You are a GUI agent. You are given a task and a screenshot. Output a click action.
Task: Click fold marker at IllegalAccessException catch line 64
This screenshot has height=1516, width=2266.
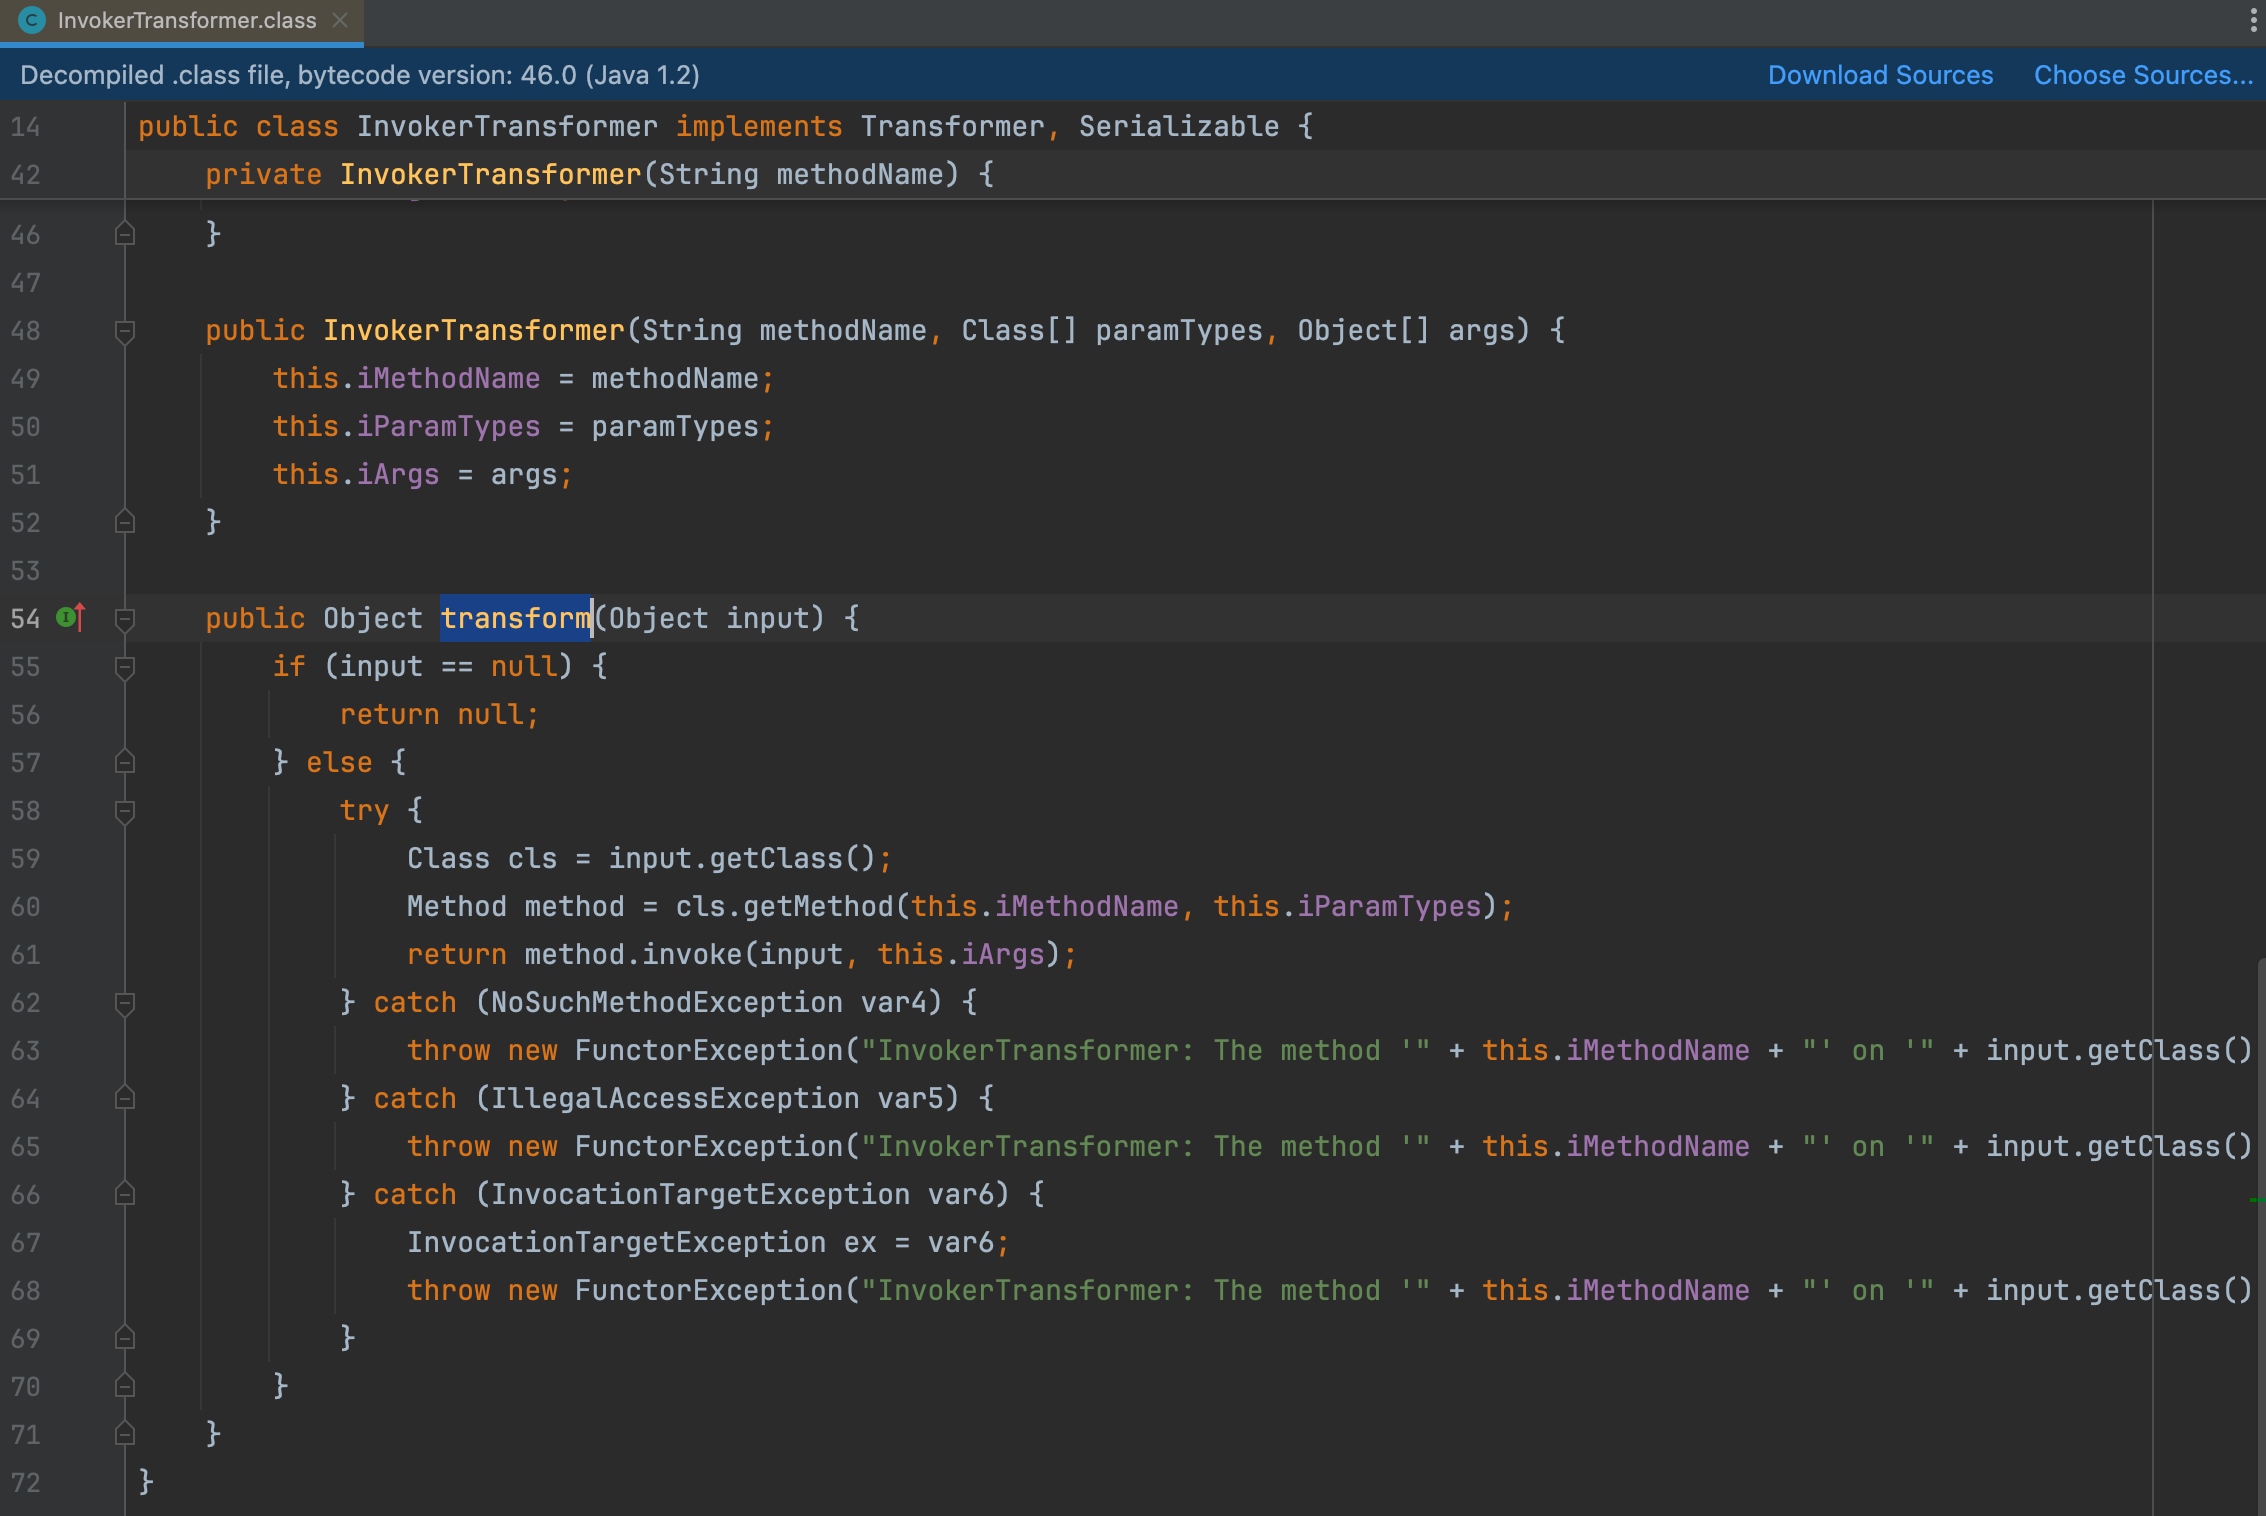click(125, 1098)
